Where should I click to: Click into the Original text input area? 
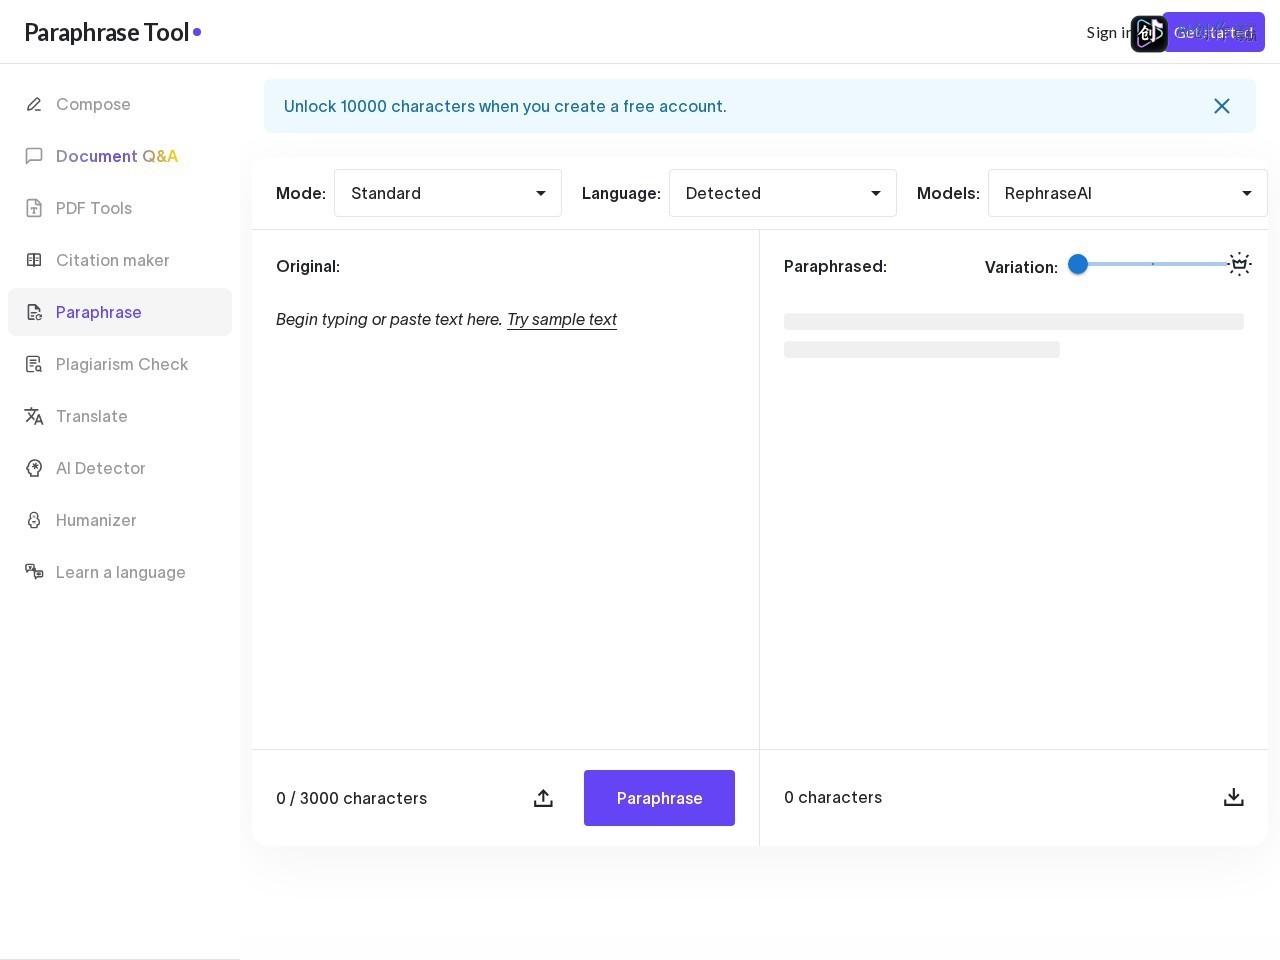coord(505,520)
